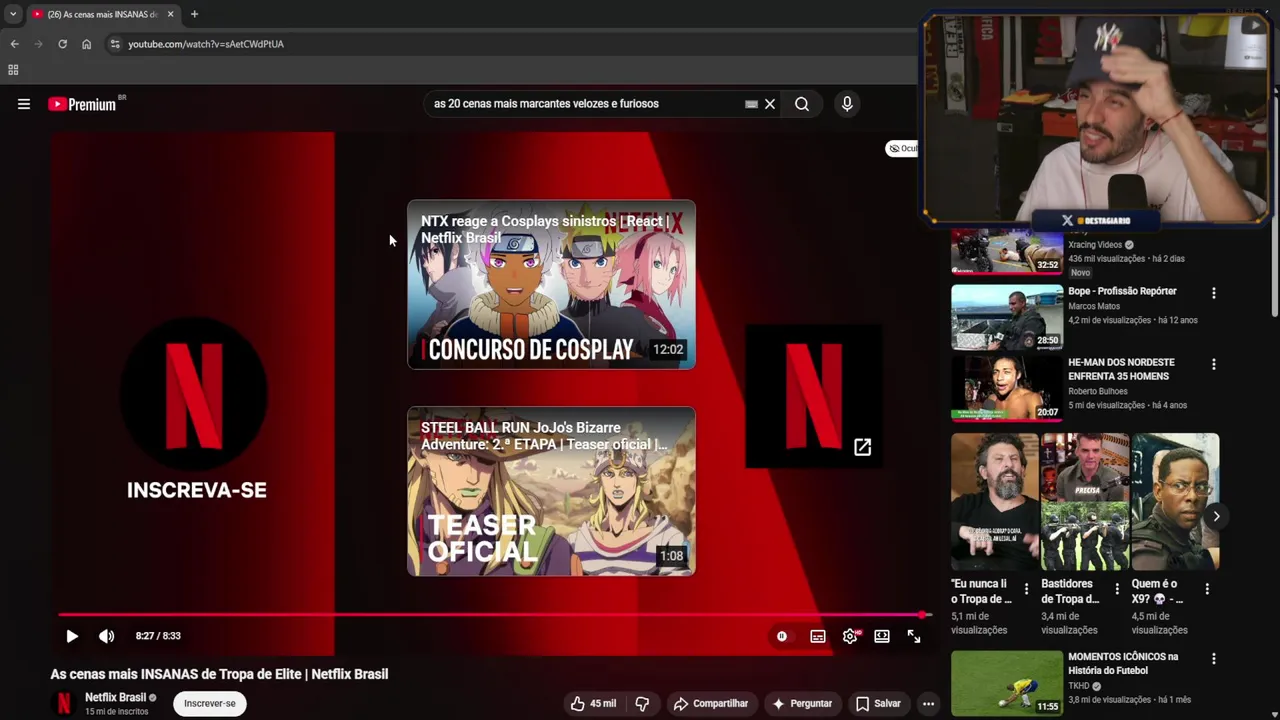The image size is (1280, 720).
Task: Go forward in the browser
Action: point(38,44)
